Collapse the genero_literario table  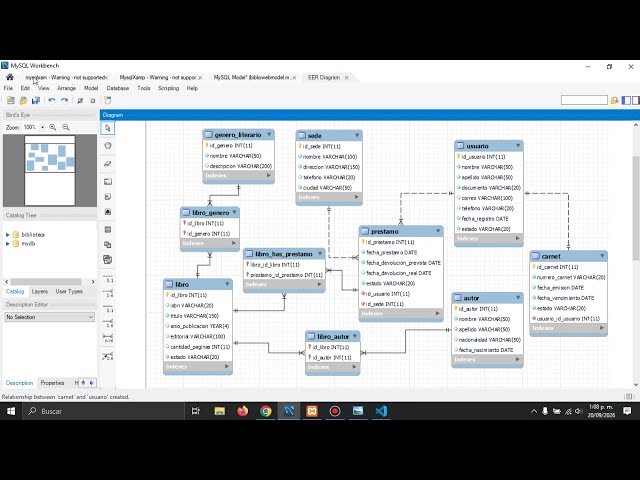tap(269, 134)
